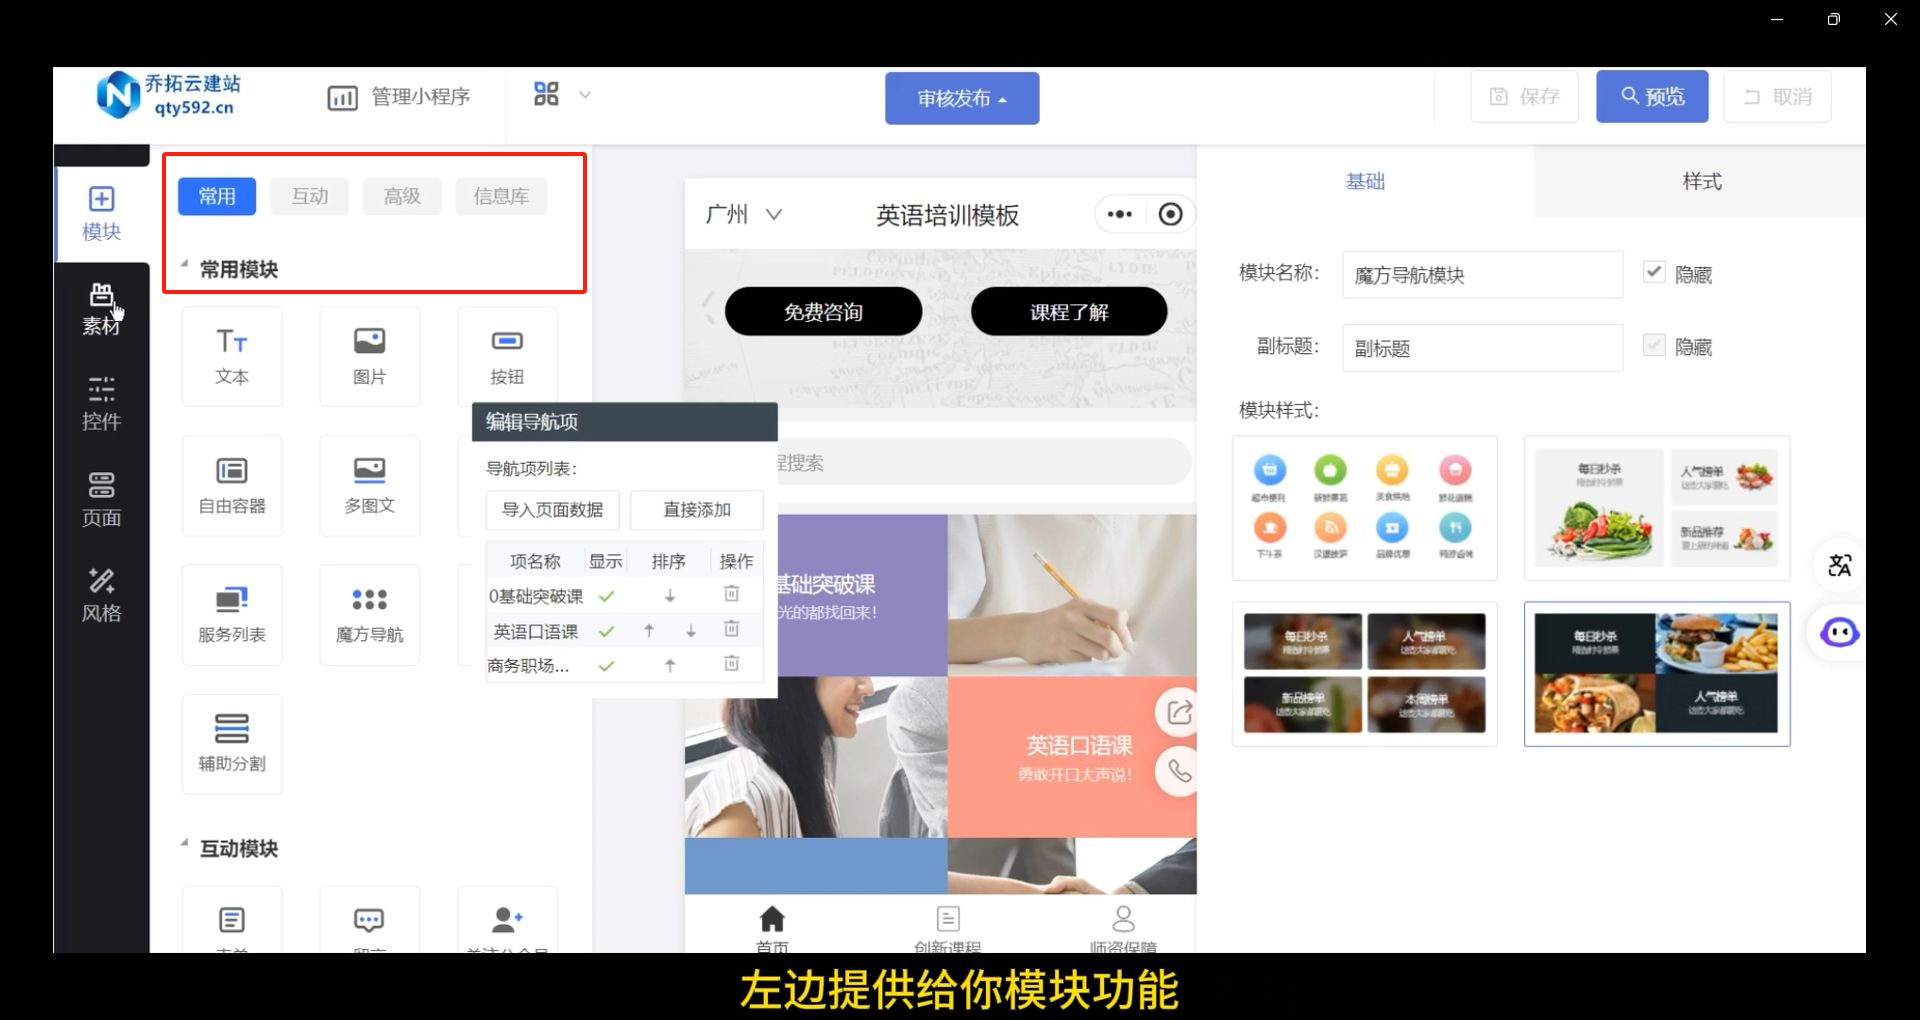1920x1020 pixels.
Task: Check 隐藏 for 模块名称
Action: pos(1654,272)
